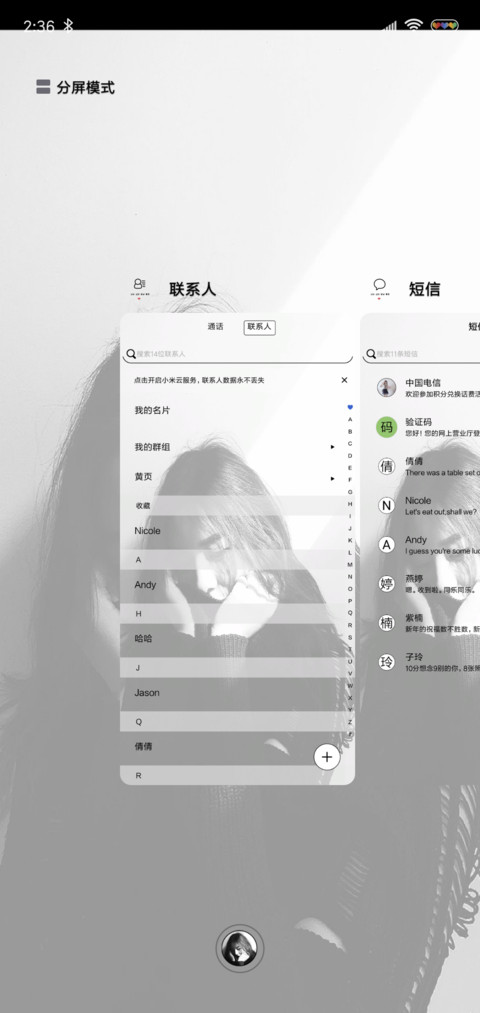This screenshot has height=1013, width=480.
Task: Tap the cellular signal bars icon
Action: point(390,26)
